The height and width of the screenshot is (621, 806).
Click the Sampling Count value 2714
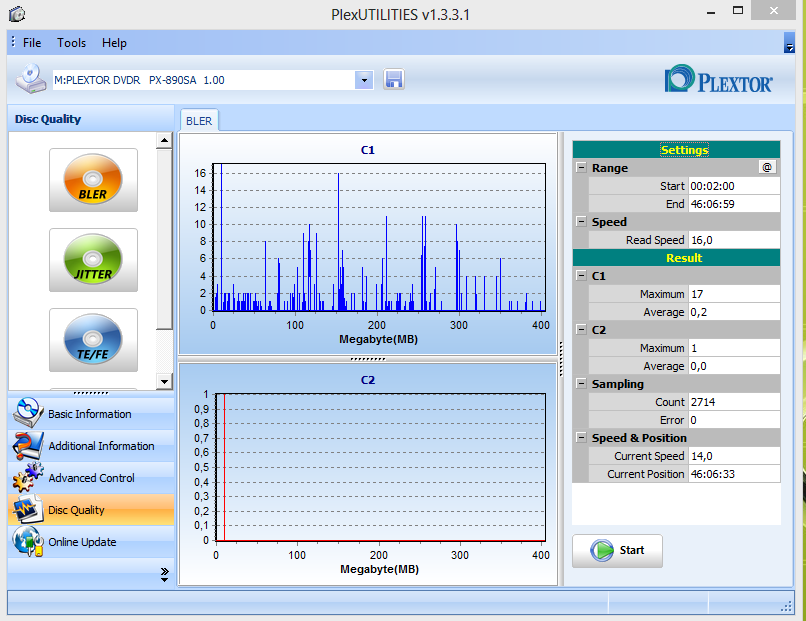click(x=734, y=401)
